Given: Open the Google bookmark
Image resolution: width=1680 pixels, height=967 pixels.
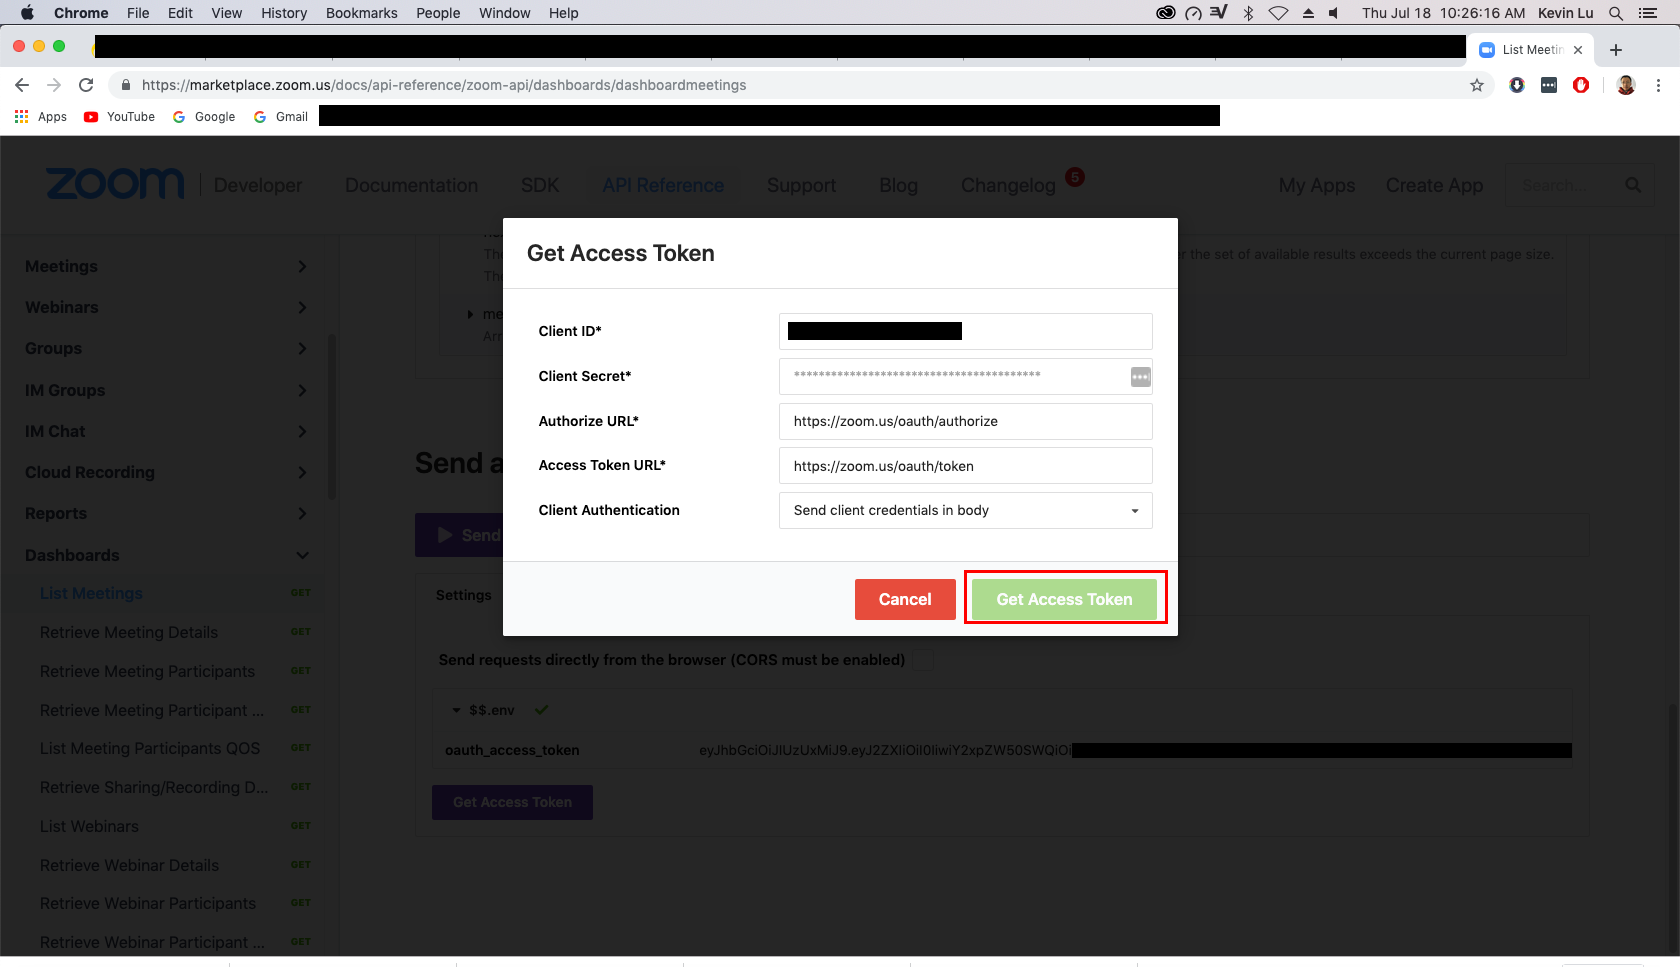Looking at the screenshot, I should coord(204,117).
